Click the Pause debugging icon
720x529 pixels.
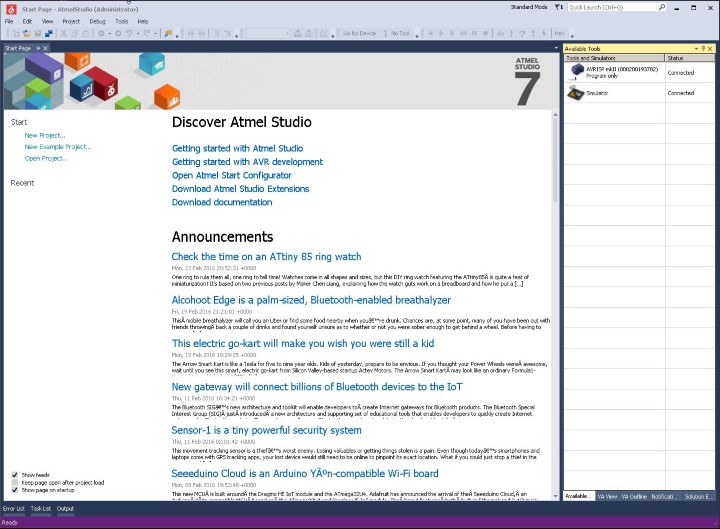point(474,34)
